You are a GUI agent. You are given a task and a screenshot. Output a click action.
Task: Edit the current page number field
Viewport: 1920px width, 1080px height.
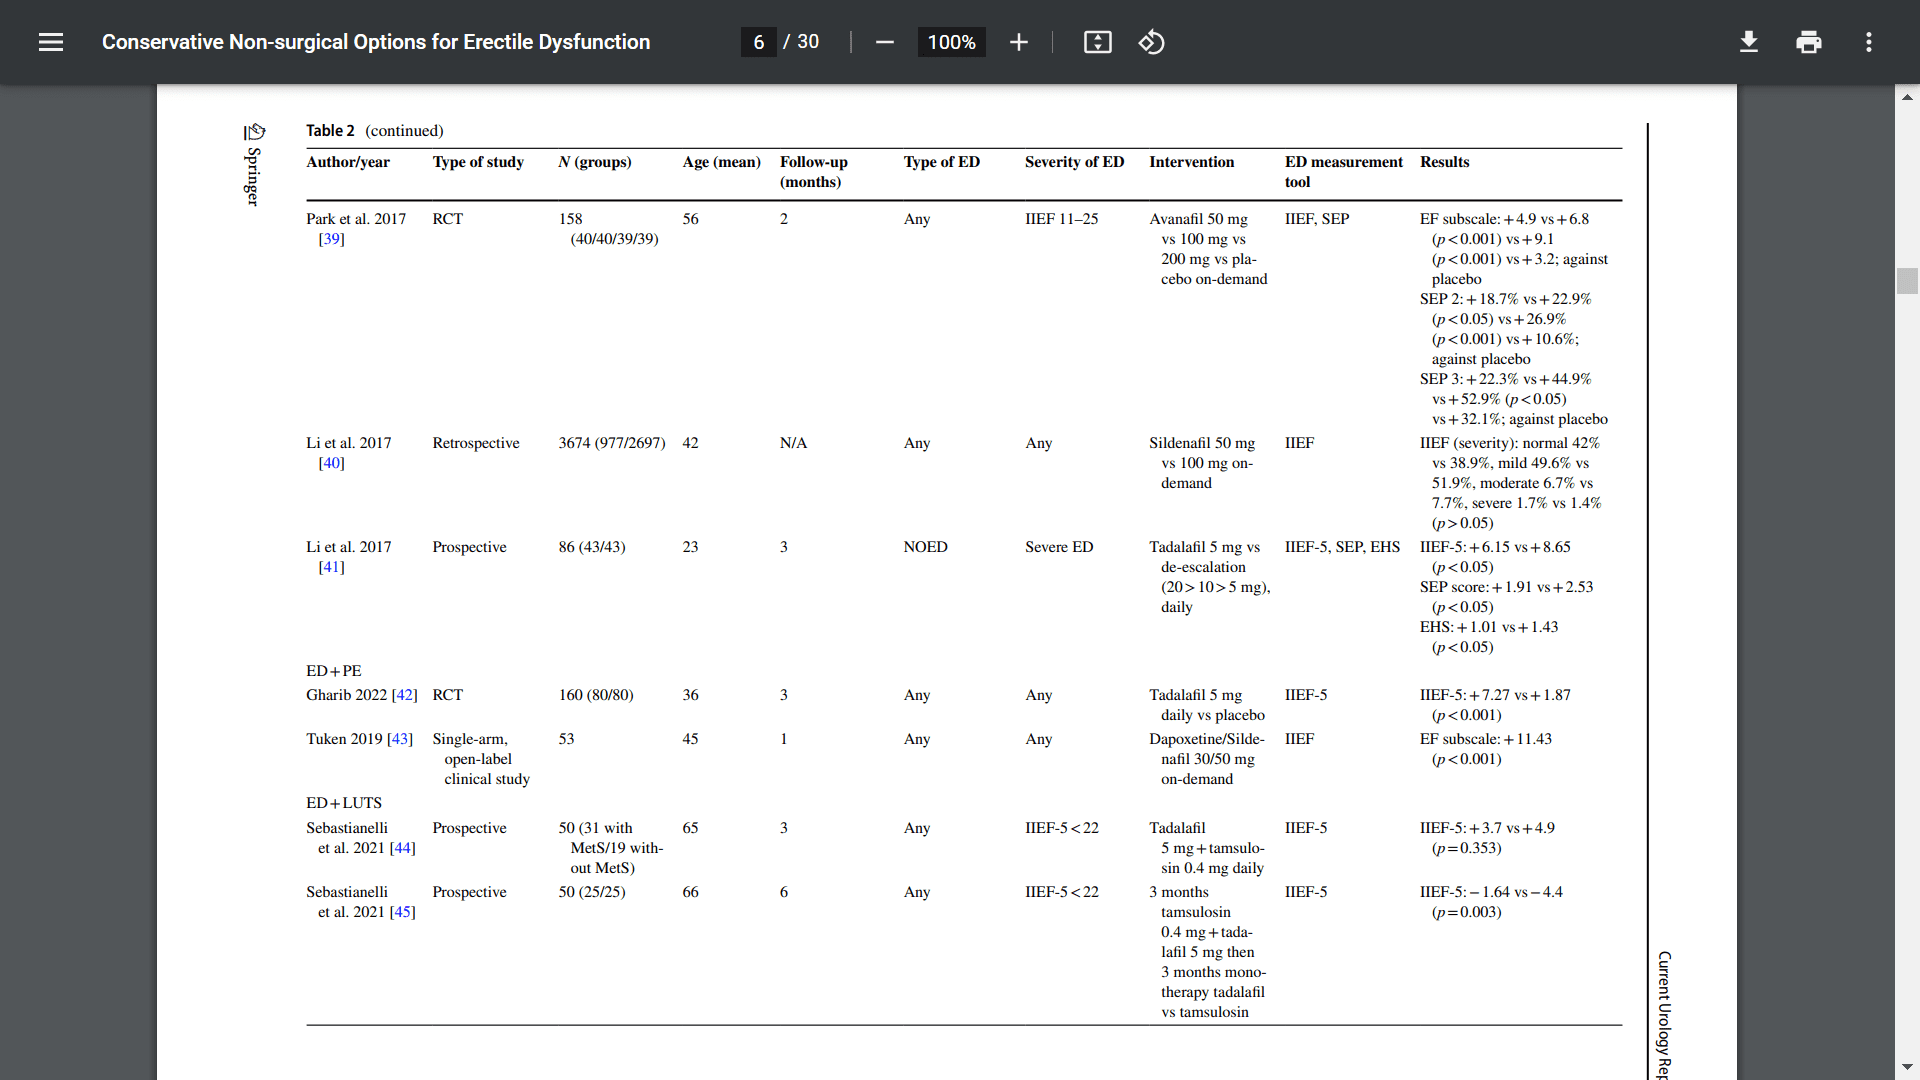(x=758, y=42)
